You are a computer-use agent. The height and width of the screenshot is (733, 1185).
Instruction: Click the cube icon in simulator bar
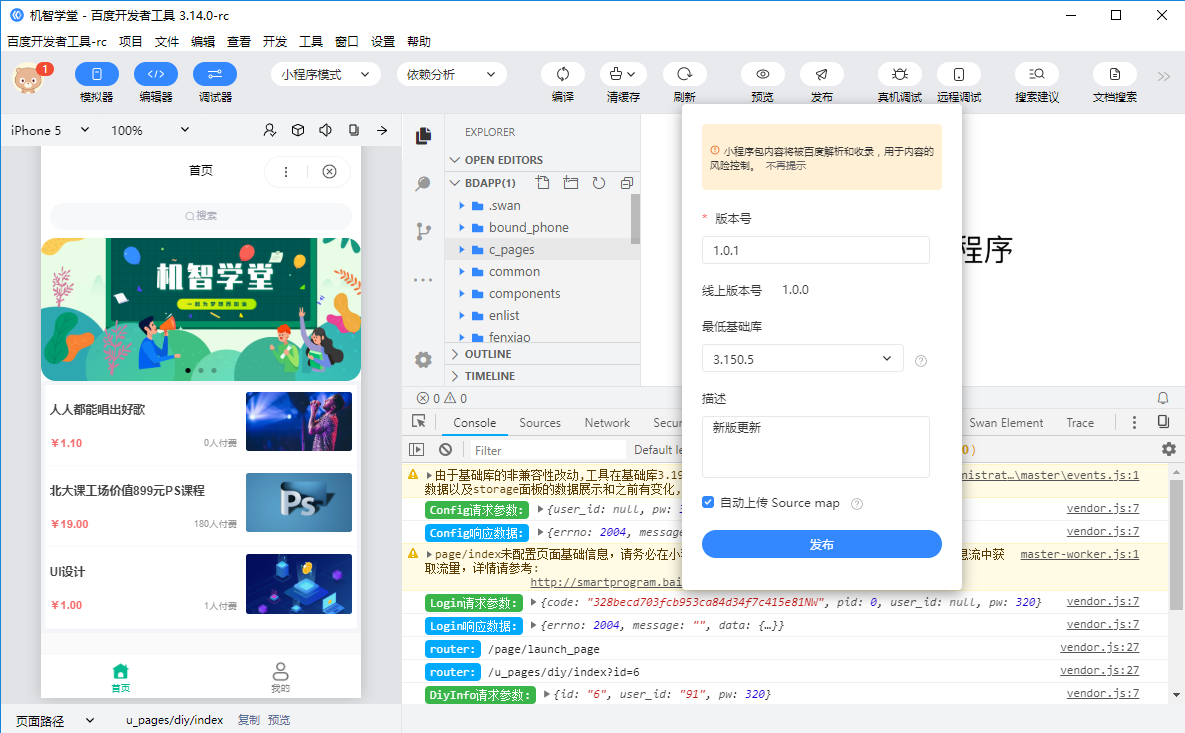point(298,130)
